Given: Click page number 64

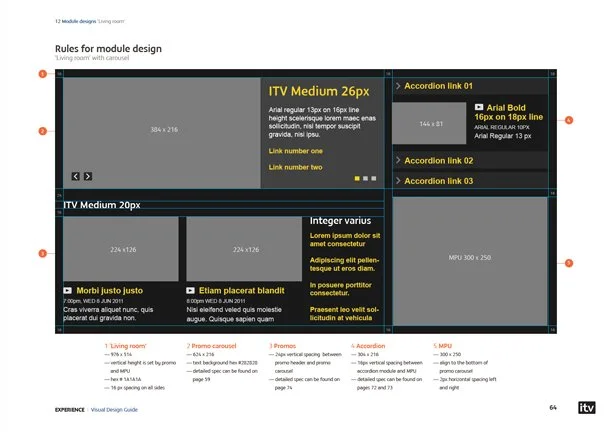Looking at the screenshot, I should pyautogui.click(x=553, y=408).
